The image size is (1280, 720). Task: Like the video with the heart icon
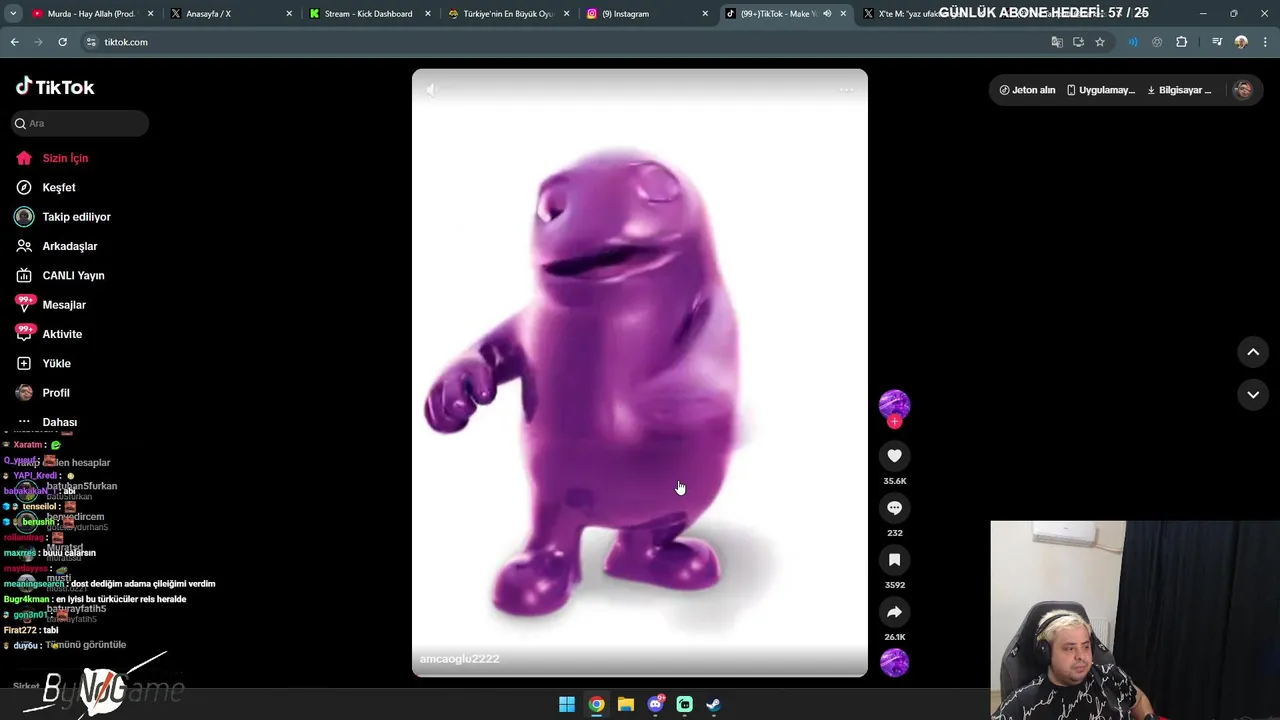894,456
